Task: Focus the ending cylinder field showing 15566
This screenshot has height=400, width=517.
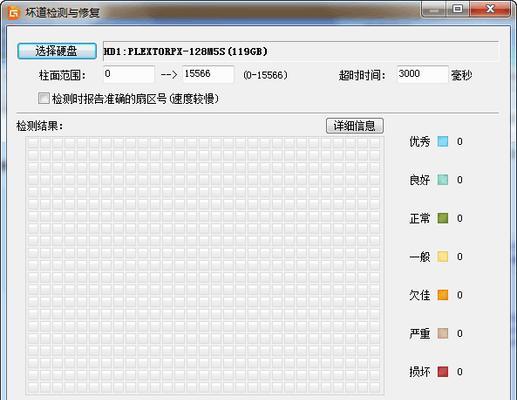Action: coord(208,74)
